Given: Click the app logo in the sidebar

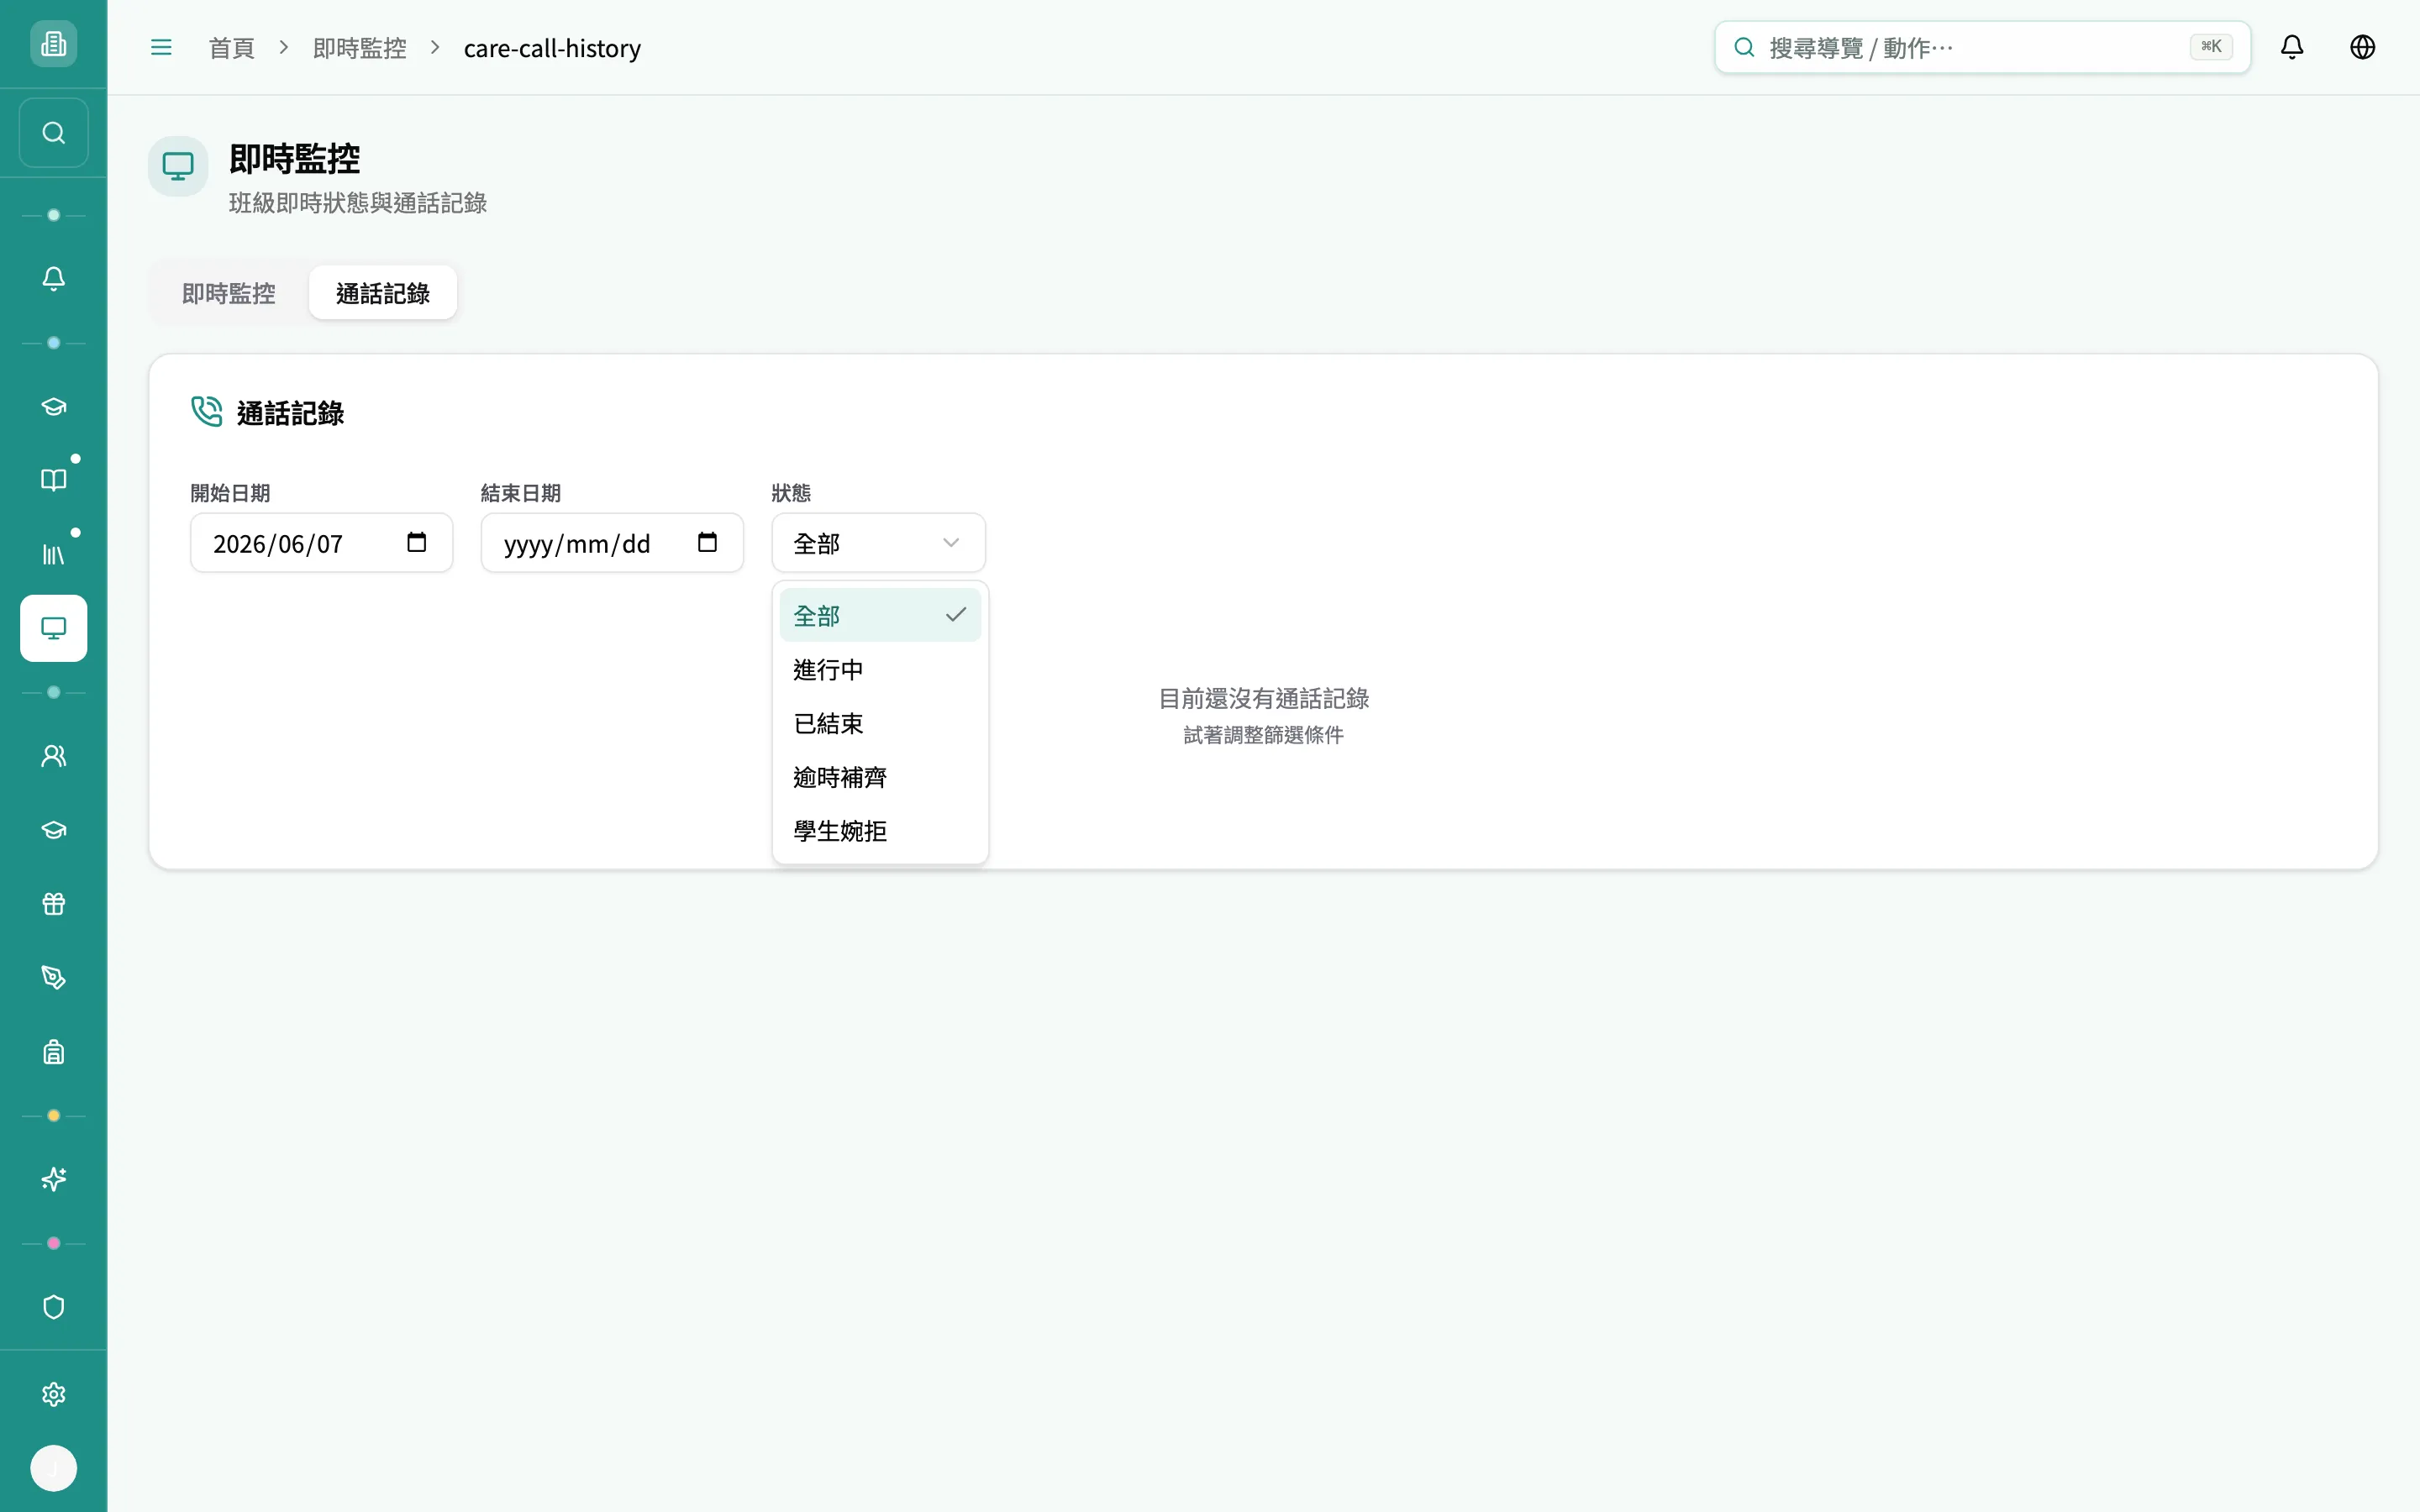Looking at the screenshot, I should tap(53, 44).
